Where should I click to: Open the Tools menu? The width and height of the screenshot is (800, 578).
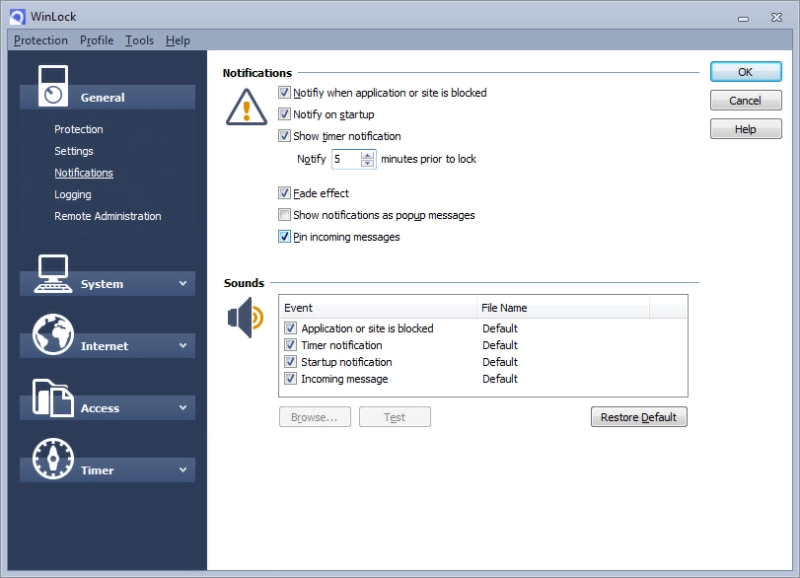click(x=139, y=40)
